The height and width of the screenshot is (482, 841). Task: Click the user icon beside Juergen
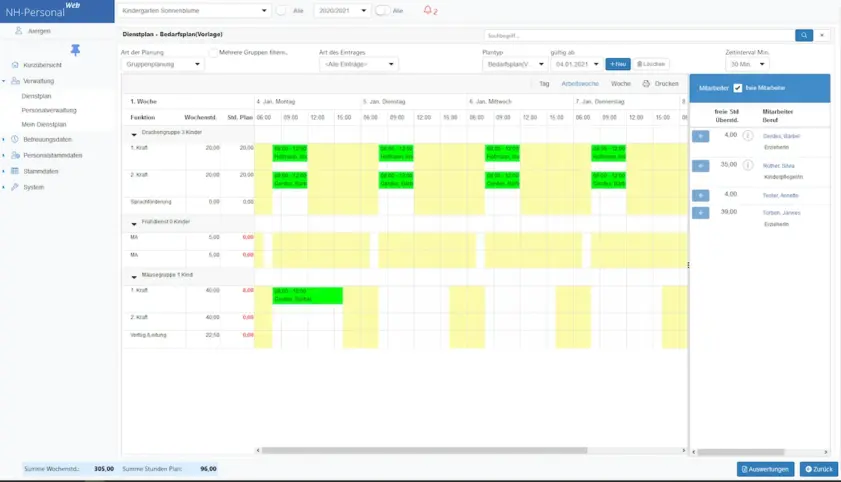click(x=19, y=31)
